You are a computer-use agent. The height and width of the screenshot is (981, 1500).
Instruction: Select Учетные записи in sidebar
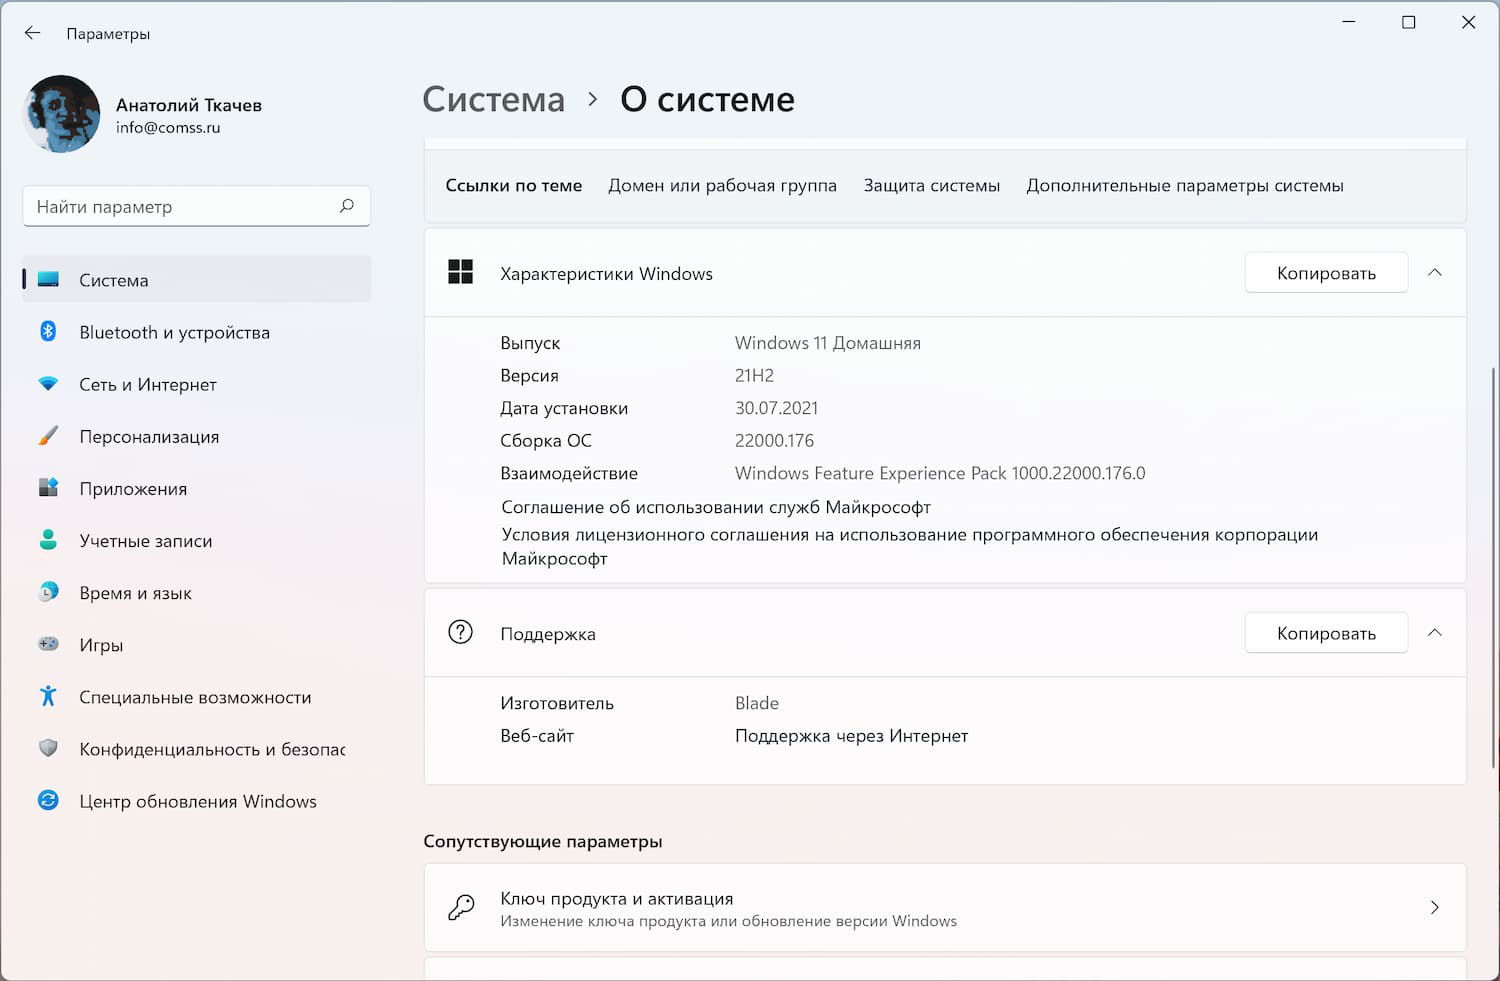coord(145,540)
